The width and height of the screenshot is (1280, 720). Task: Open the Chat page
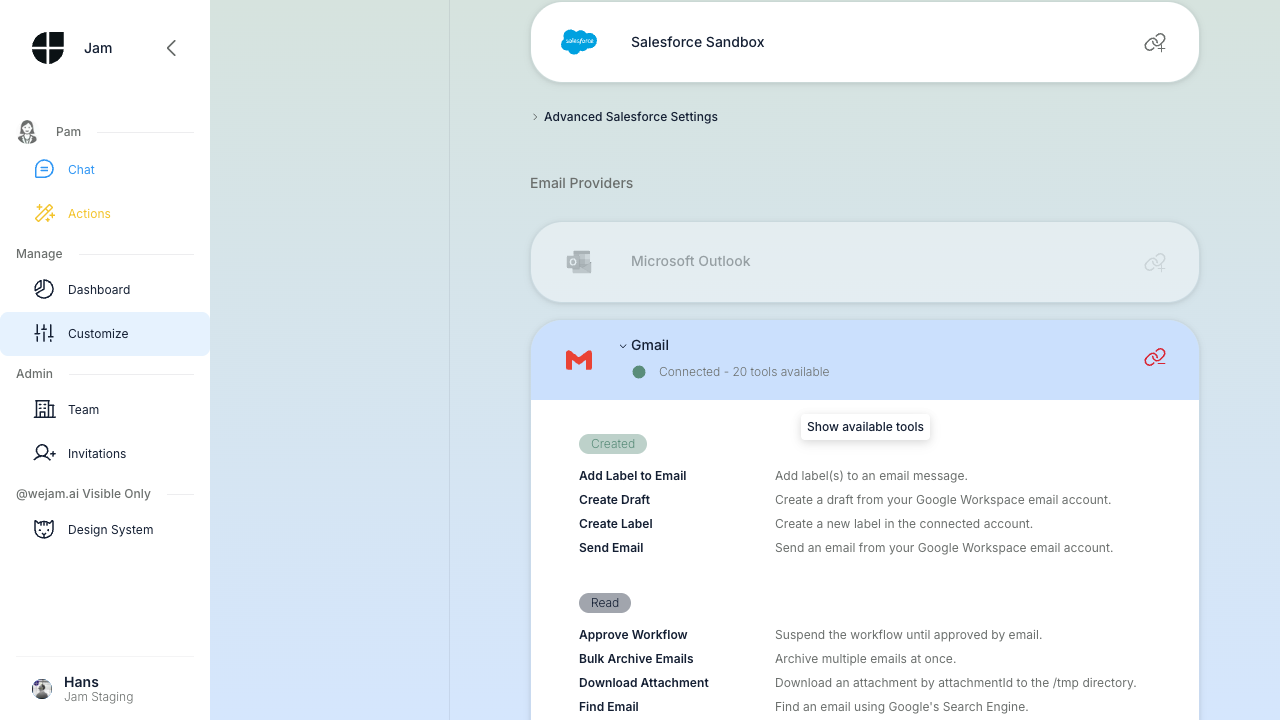point(105,169)
